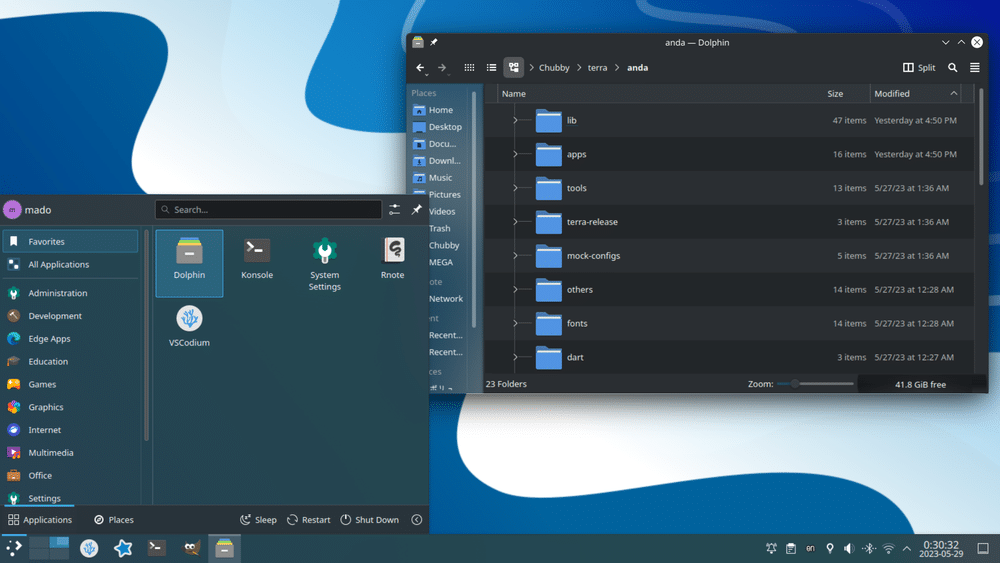Open Home in Places panel
1000x563 pixels.
(x=441, y=110)
